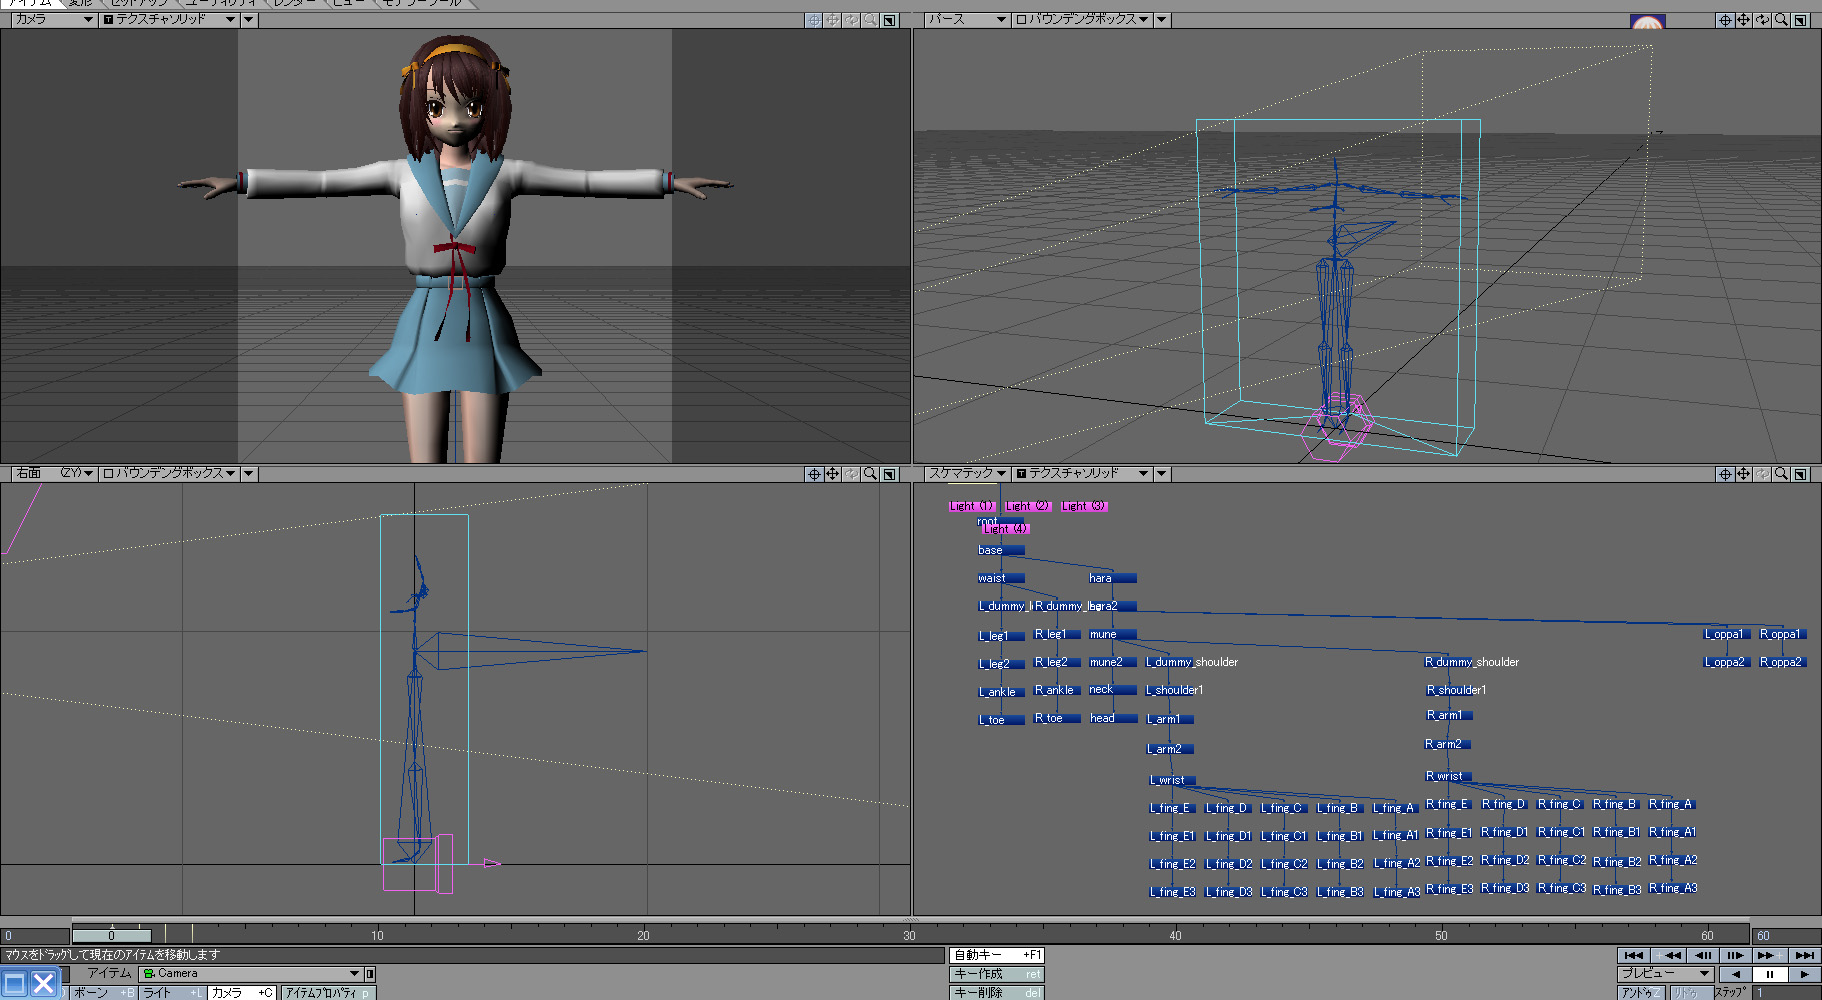Viewport: 1822px width, 1000px height.
Task: Open the top-left テクスチャソリッド render mode dropdown
Action: [x=169, y=20]
